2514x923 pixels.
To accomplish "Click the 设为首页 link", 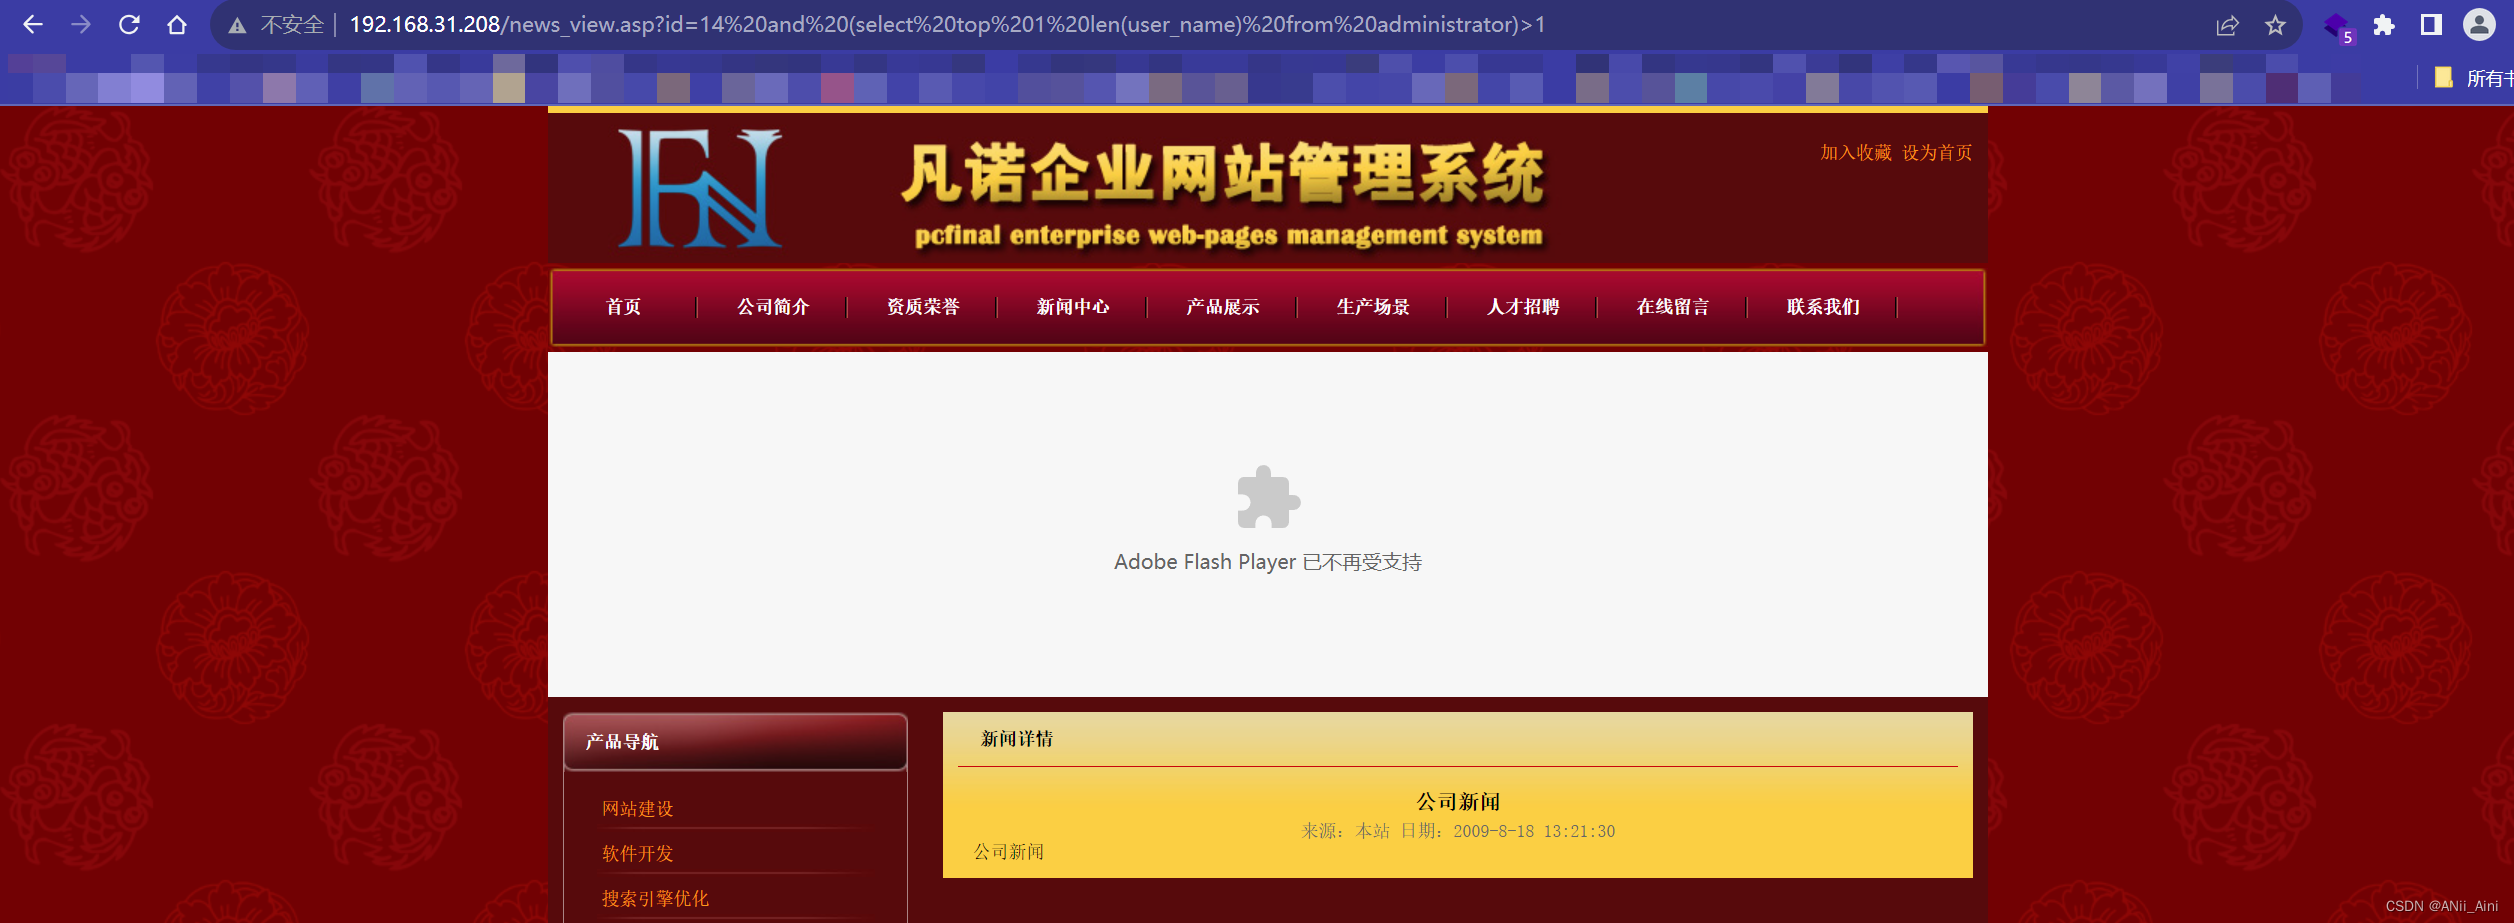I will pyautogui.click(x=1937, y=153).
